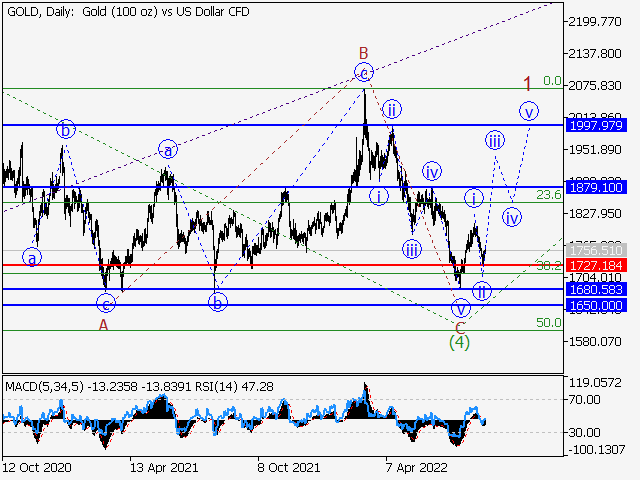The image size is (640, 480).
Task: Click the chart title 'GOLD, Daily: Gold (100 oz) vs US Dollar CFD'
Action: (x=128, y=12)
